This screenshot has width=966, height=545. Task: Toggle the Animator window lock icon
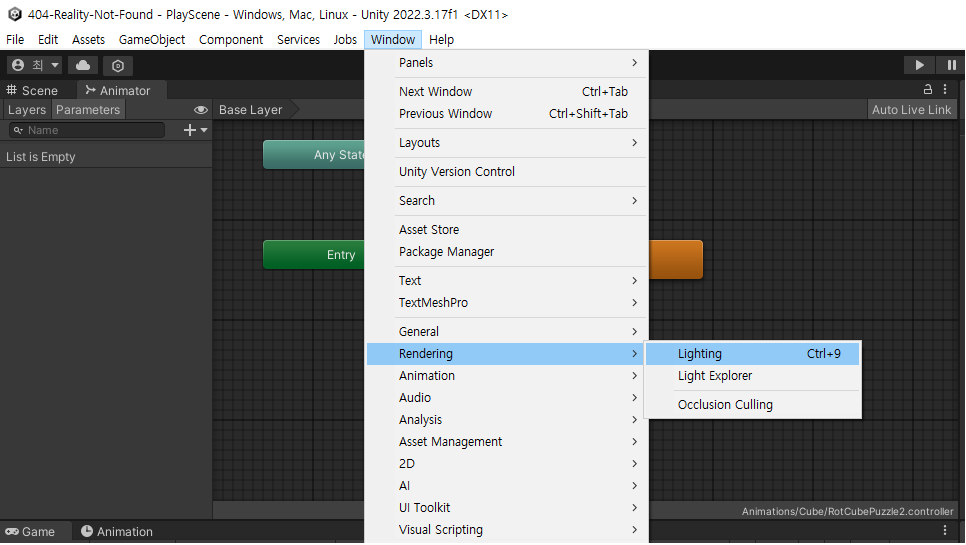(x=927, y=89)
